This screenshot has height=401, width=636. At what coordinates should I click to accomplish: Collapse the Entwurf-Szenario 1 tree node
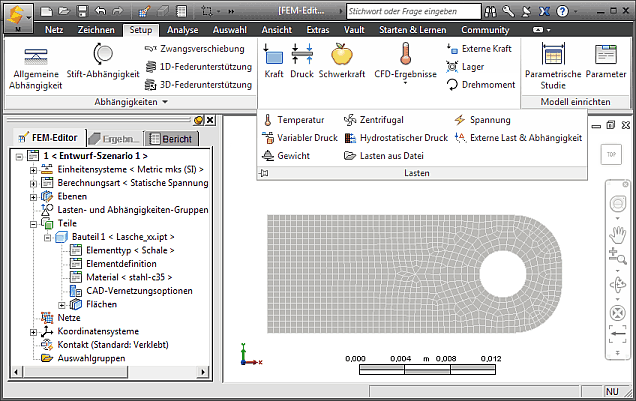pos(21,157)
